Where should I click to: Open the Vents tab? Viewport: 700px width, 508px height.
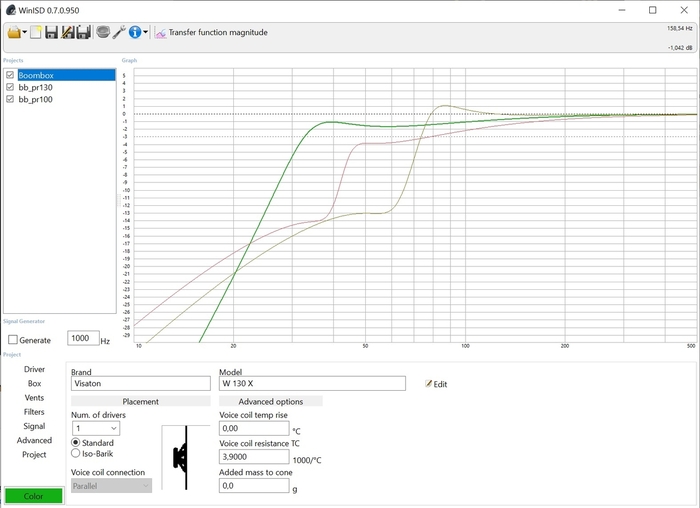34,397
